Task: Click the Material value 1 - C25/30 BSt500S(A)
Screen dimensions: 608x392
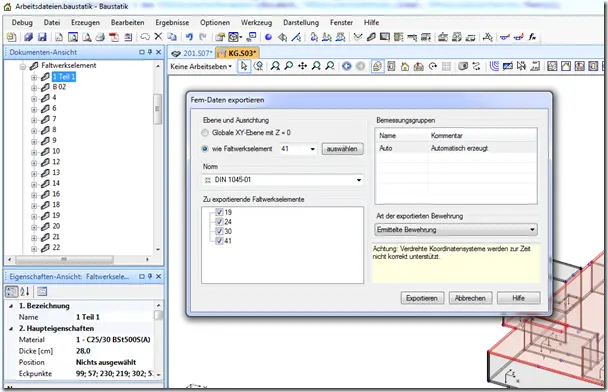Action: click(113, 340)
